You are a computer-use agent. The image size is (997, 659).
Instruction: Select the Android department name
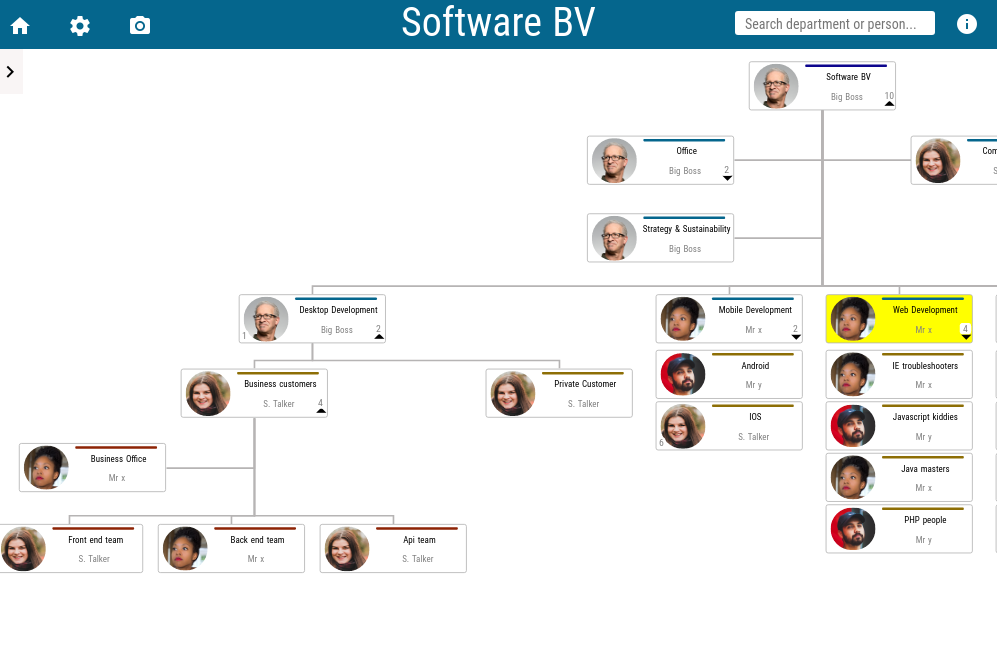[x=755, y=366]
